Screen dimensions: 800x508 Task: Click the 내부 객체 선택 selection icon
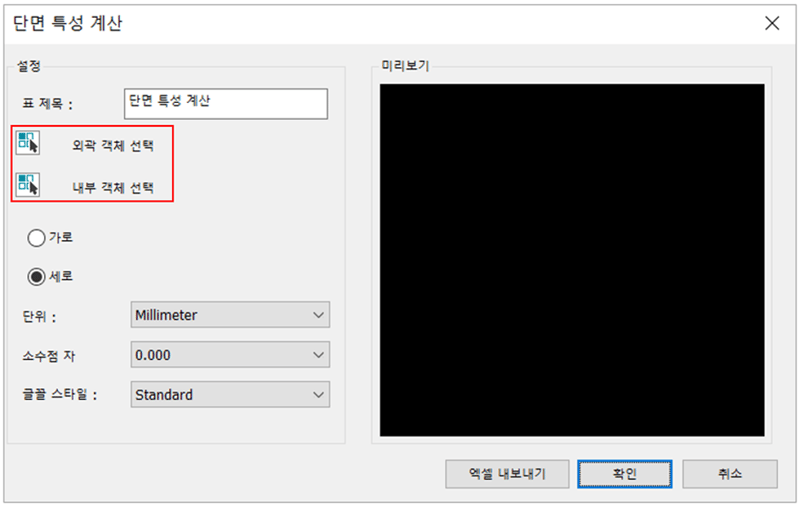[x=28, y=185]
